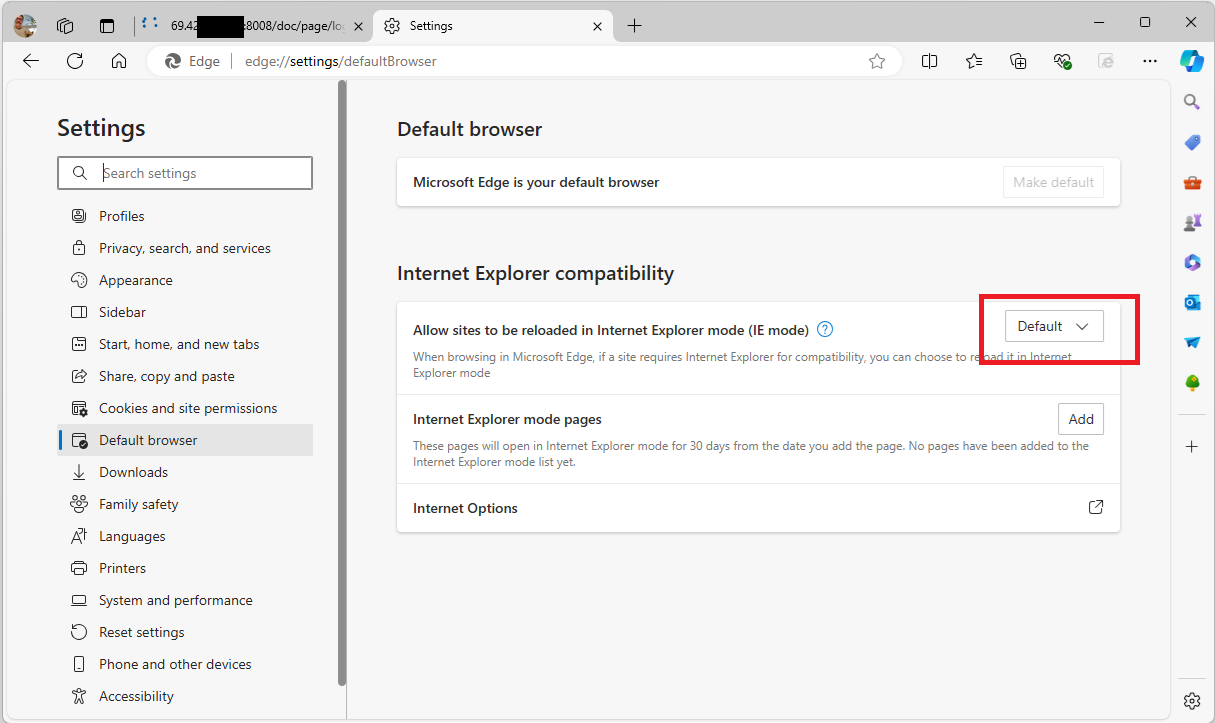Open Accessibility settings section
The height and width of the screenshot is (723, 1215).
(186, 696)
